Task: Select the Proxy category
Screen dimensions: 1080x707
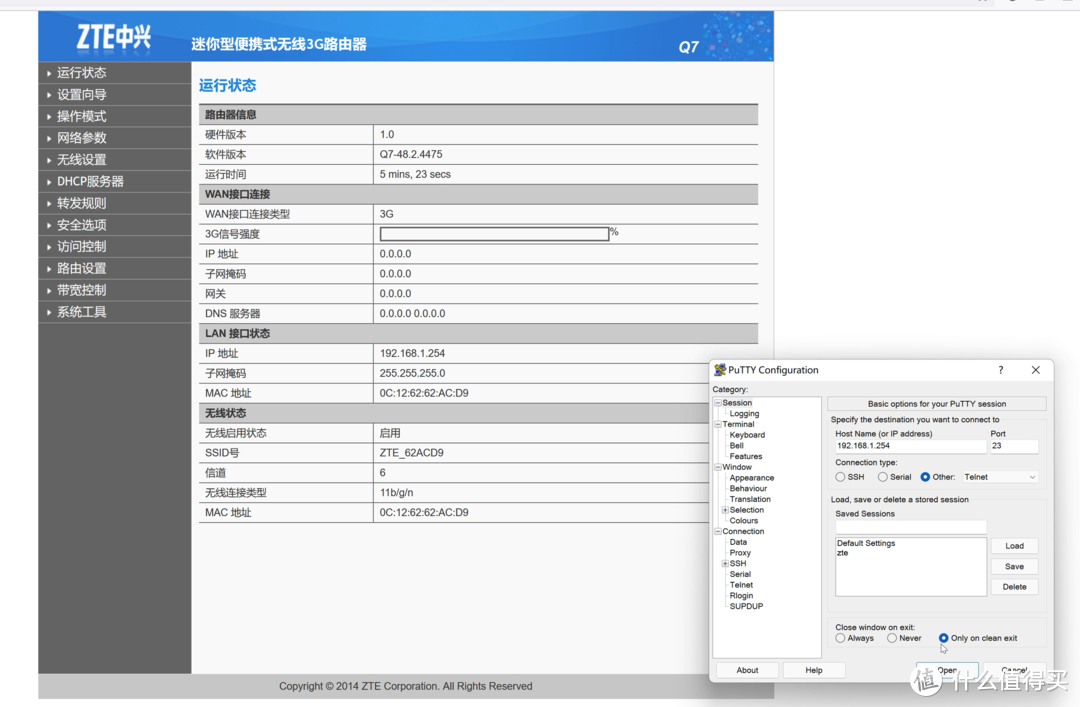Action: coord(739,552)
